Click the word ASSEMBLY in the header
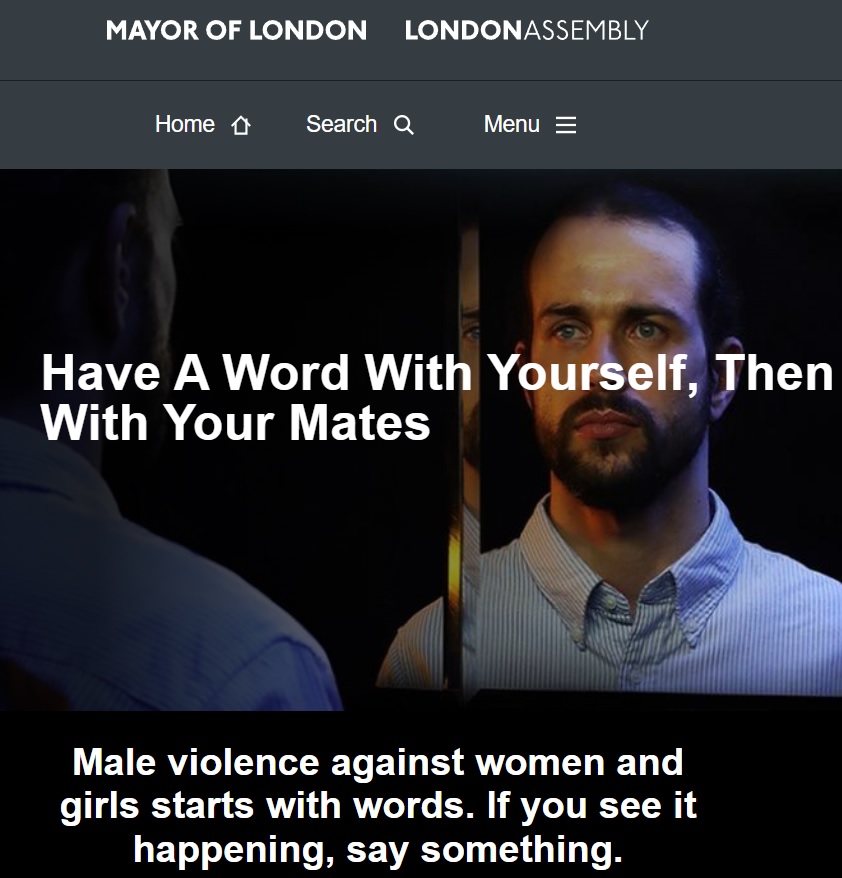 (x=586, y=30)
